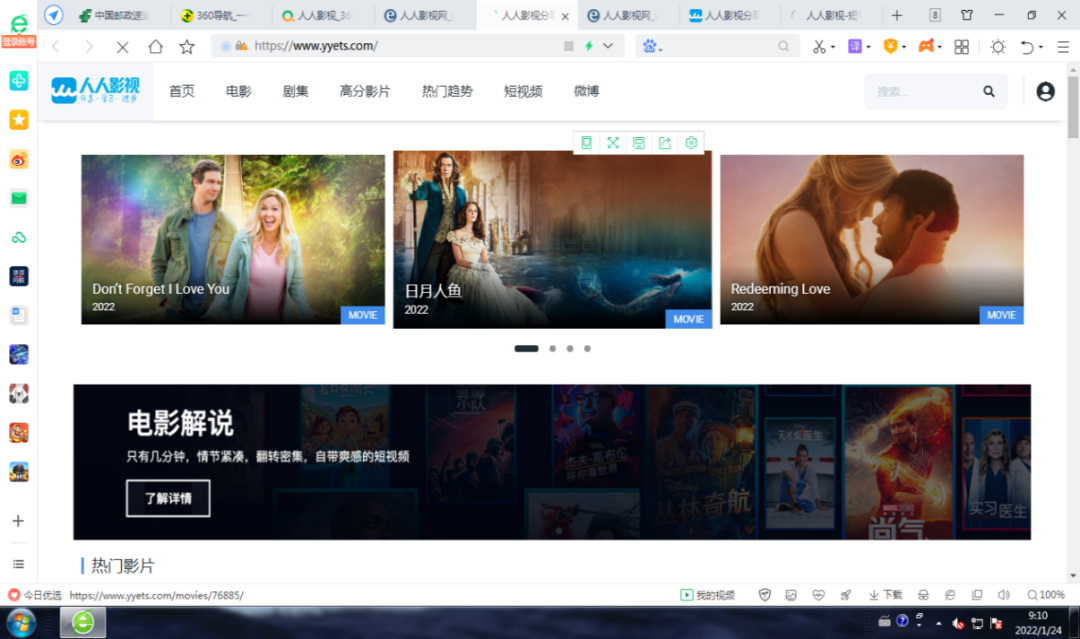Open the 热门趋势 navigation item
This screenshot has height=639, width=1080.
447,91
